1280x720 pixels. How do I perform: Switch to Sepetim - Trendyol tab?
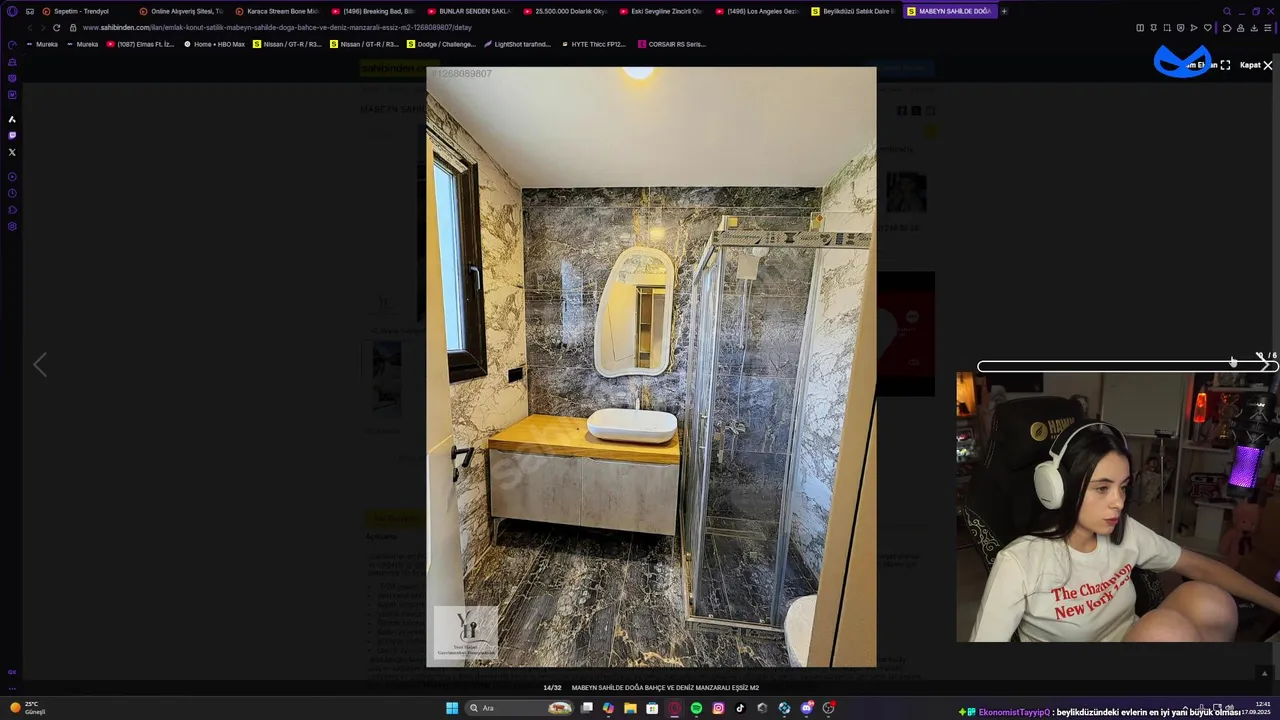[x=83, y=11]
